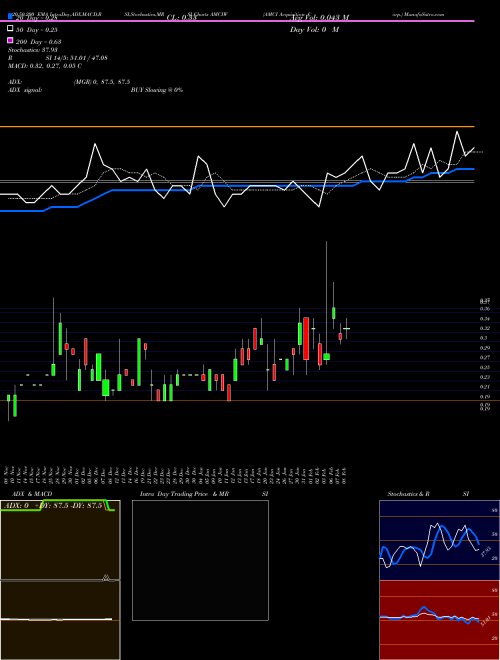This screenshot has width=500, height=660.
Task: Click the 0.21 price axis label
Action: pos(484,387)
